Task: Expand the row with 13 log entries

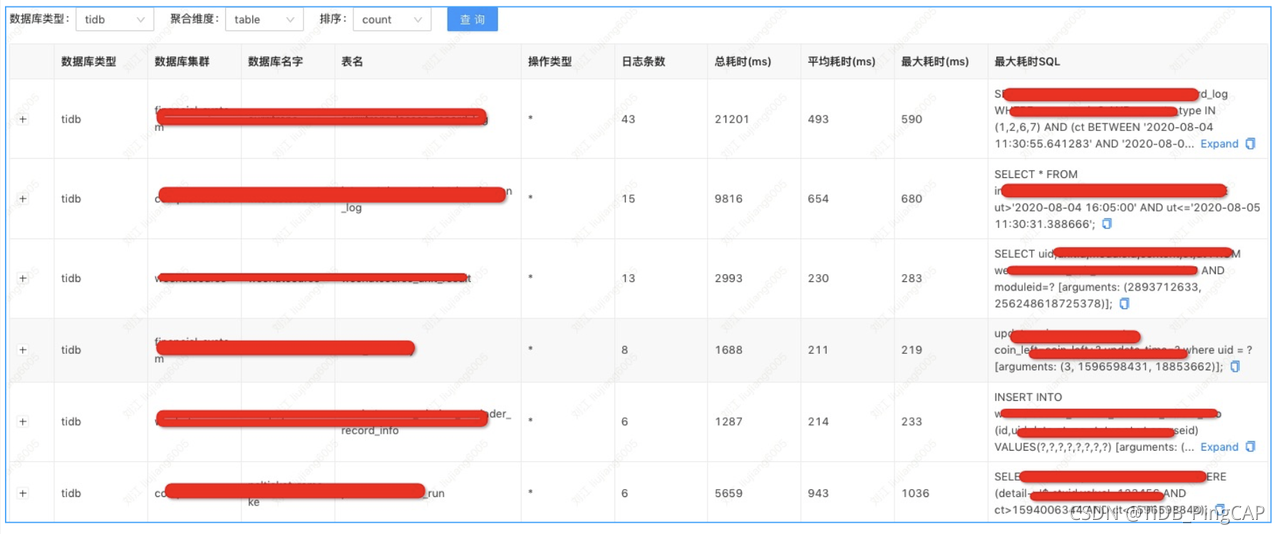Action: [23, 279]
